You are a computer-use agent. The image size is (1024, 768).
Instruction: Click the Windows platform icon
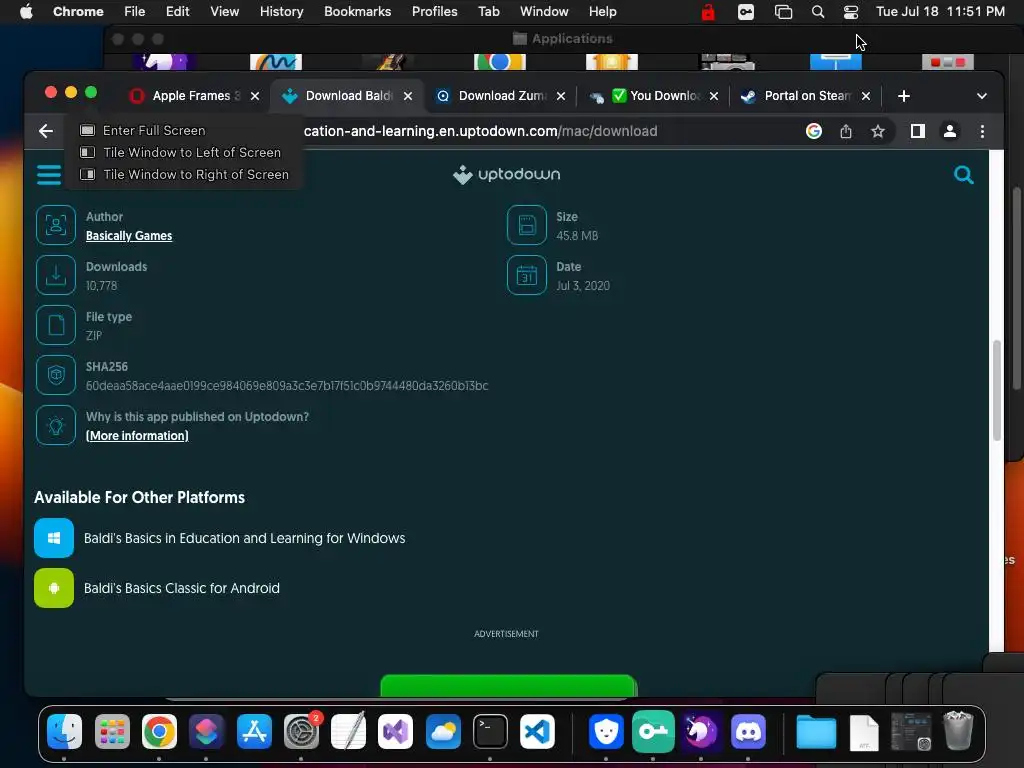(x=54, y=538)
